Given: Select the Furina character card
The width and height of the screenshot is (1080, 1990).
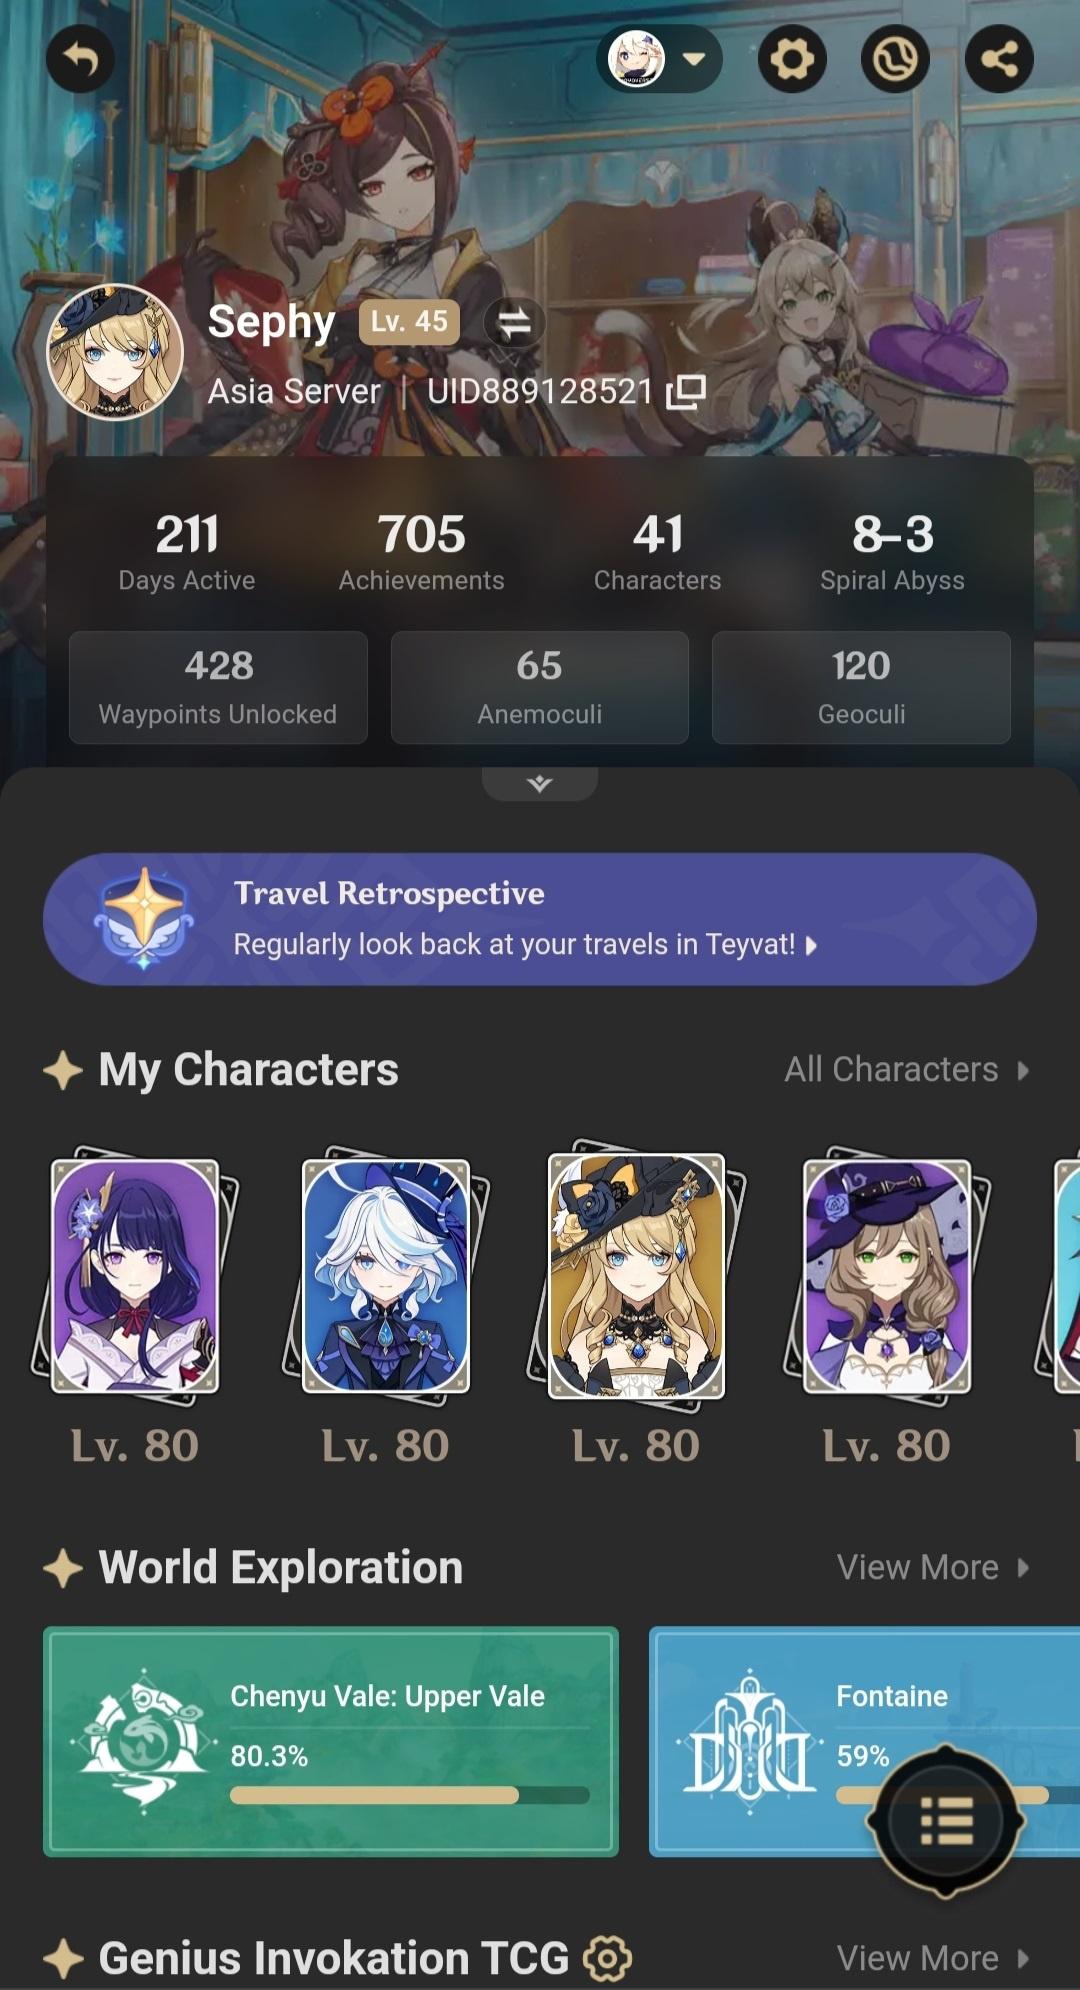Looking at the screenshot, I should (x=385, y=1276).
